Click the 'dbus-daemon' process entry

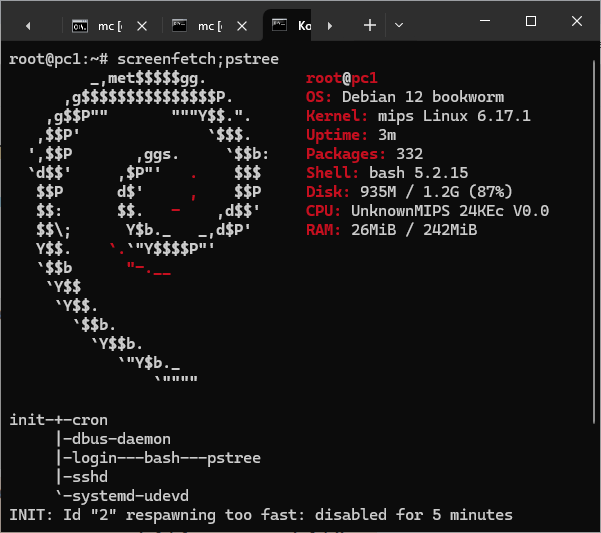[121, 439]
